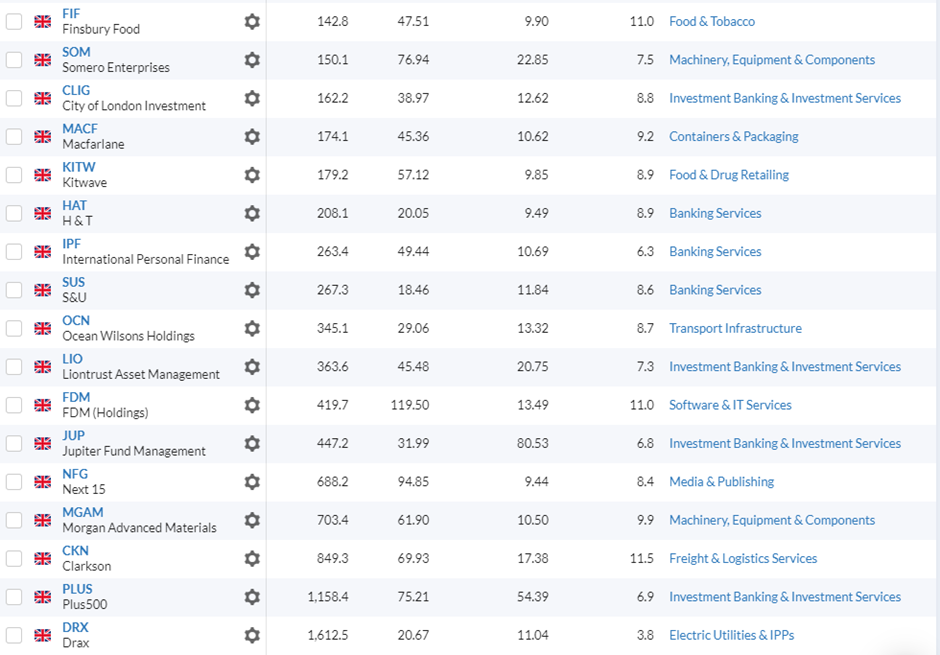Tick the checkbox for Finsbury Food
The image size is (940, 655).
tap(14, 22)
